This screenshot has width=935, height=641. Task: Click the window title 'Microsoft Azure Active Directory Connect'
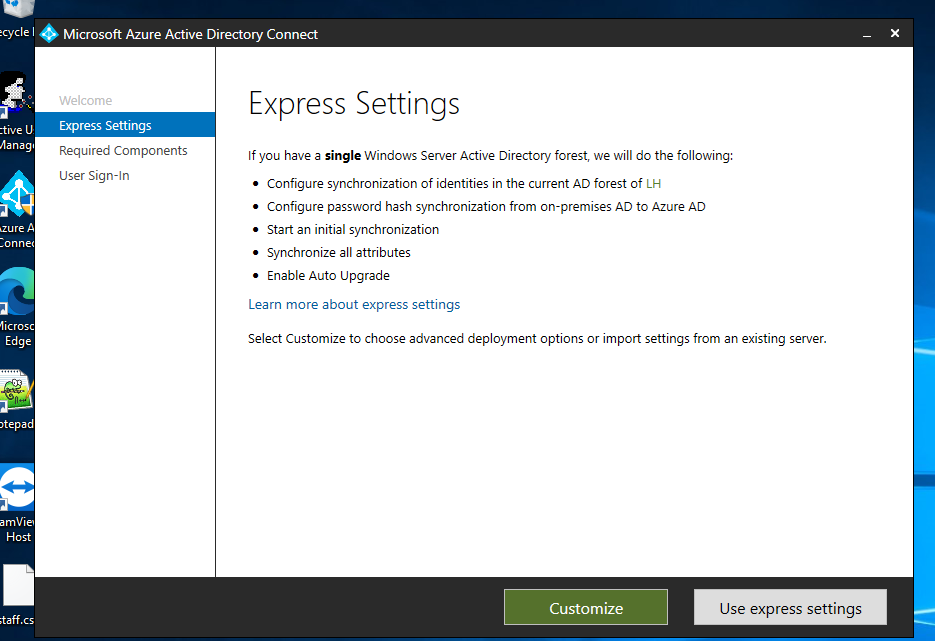[x=190, y=34]
